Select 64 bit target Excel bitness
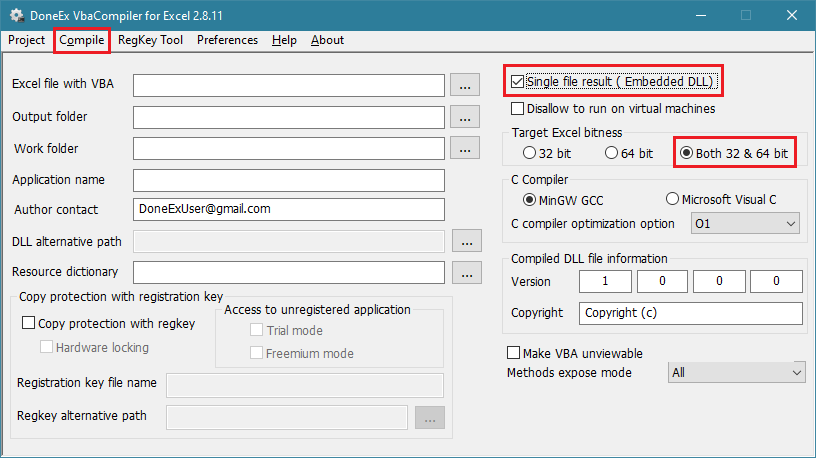 (611, 153)
